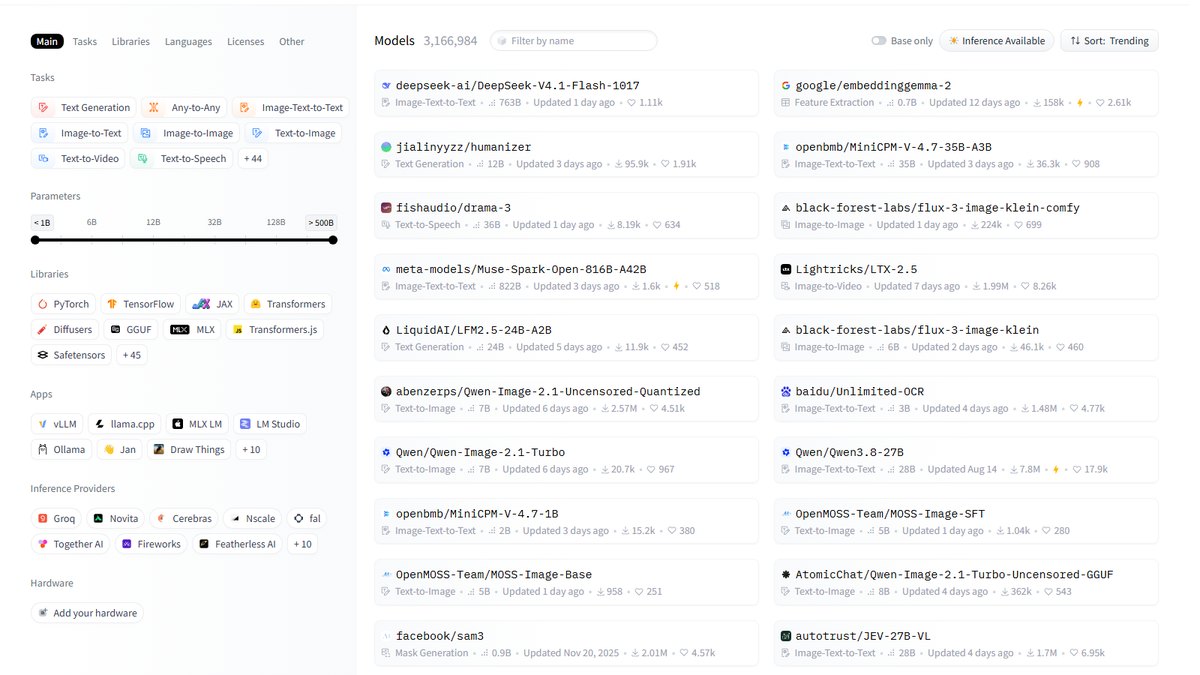Enable the Text-to-Video task filter
Screen dimensions: 1200x675
pyautogui.click(x=78, y=158)
